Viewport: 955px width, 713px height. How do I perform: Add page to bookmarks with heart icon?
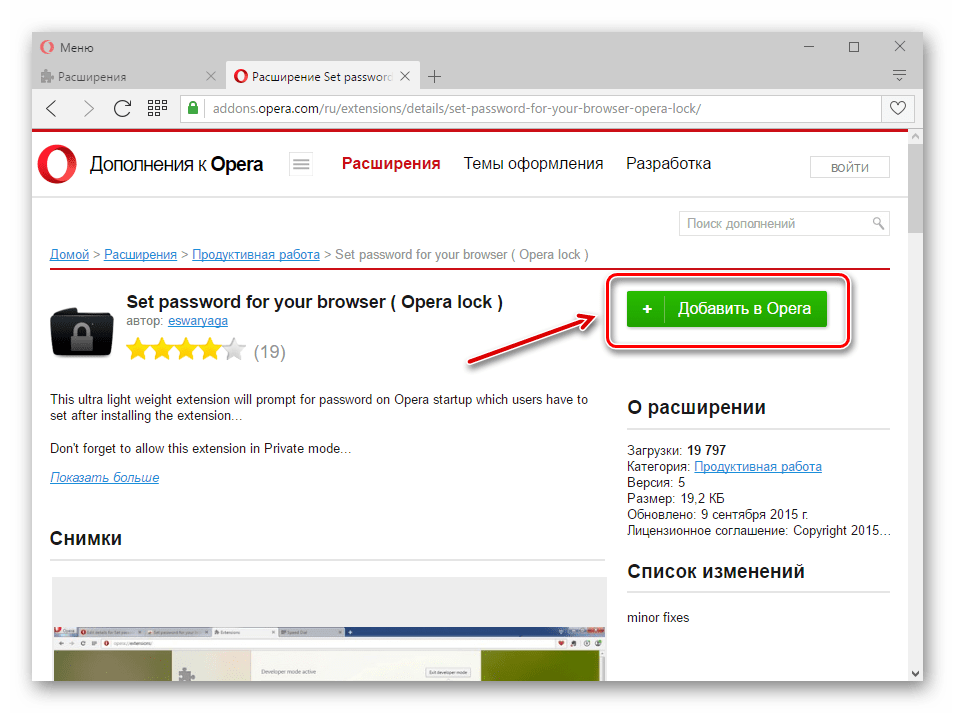pos(898,108)
